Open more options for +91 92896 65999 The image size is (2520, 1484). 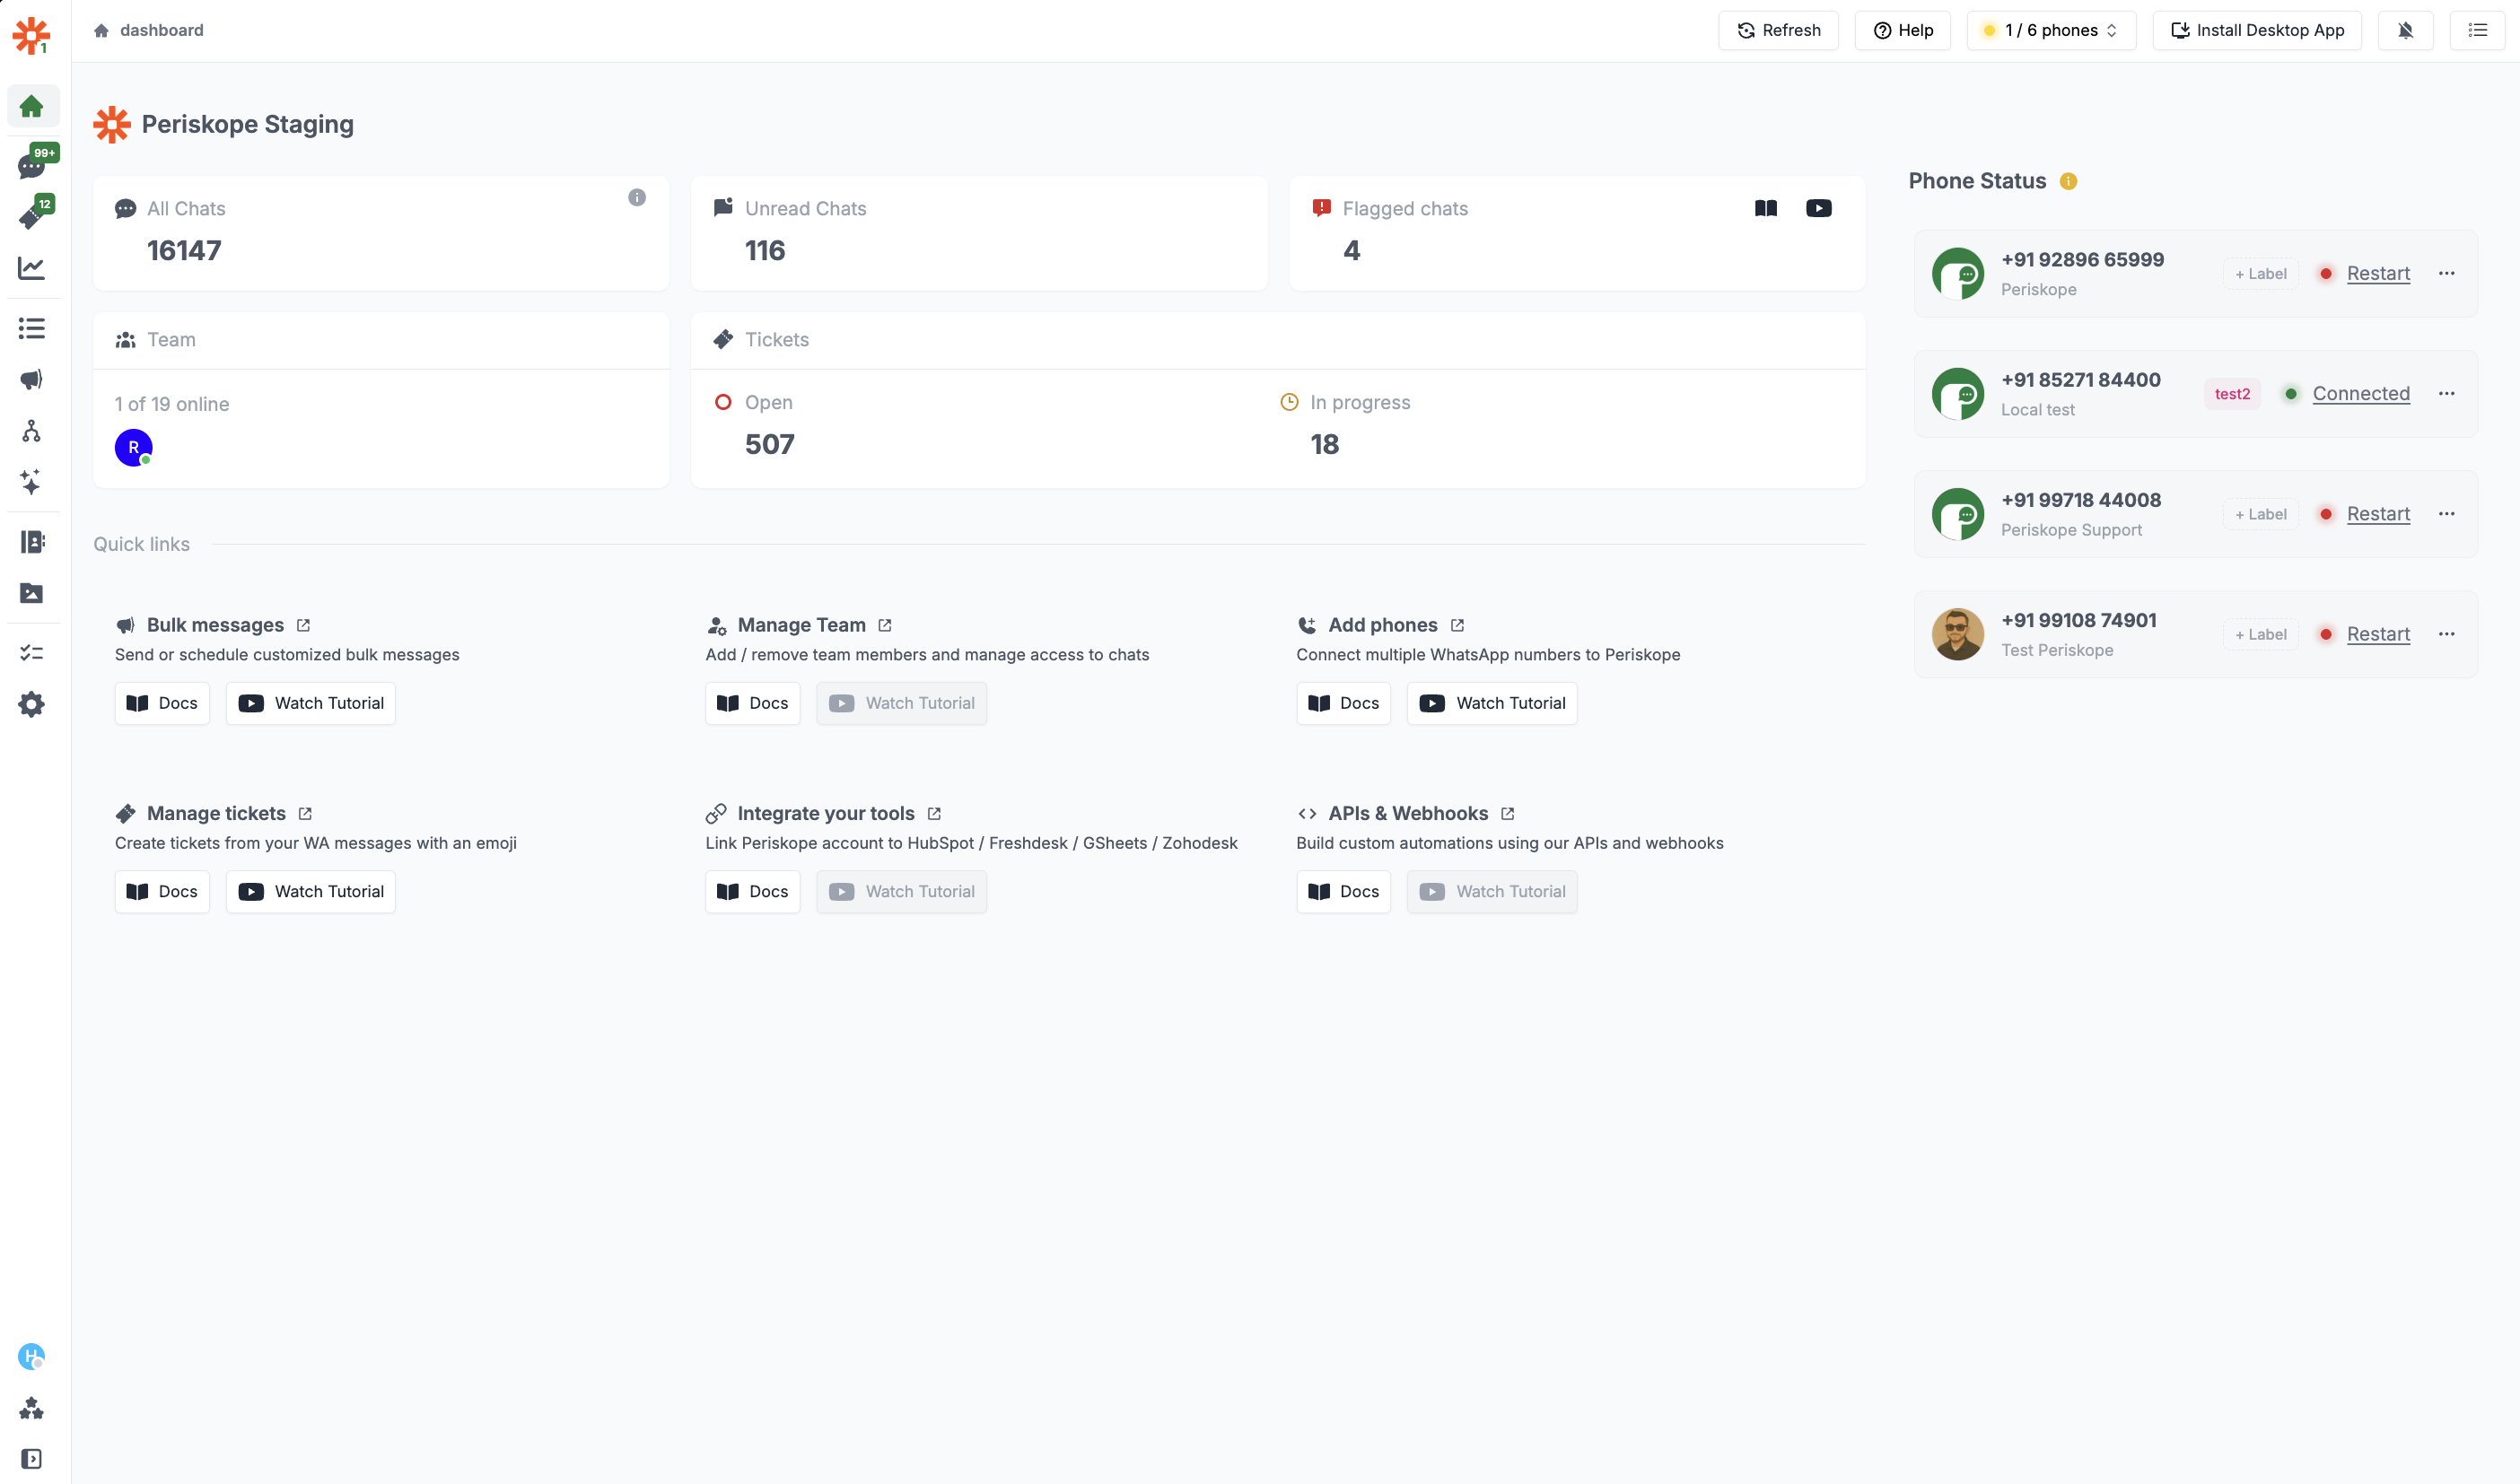pyautogui.click(x=2446, y=273)
